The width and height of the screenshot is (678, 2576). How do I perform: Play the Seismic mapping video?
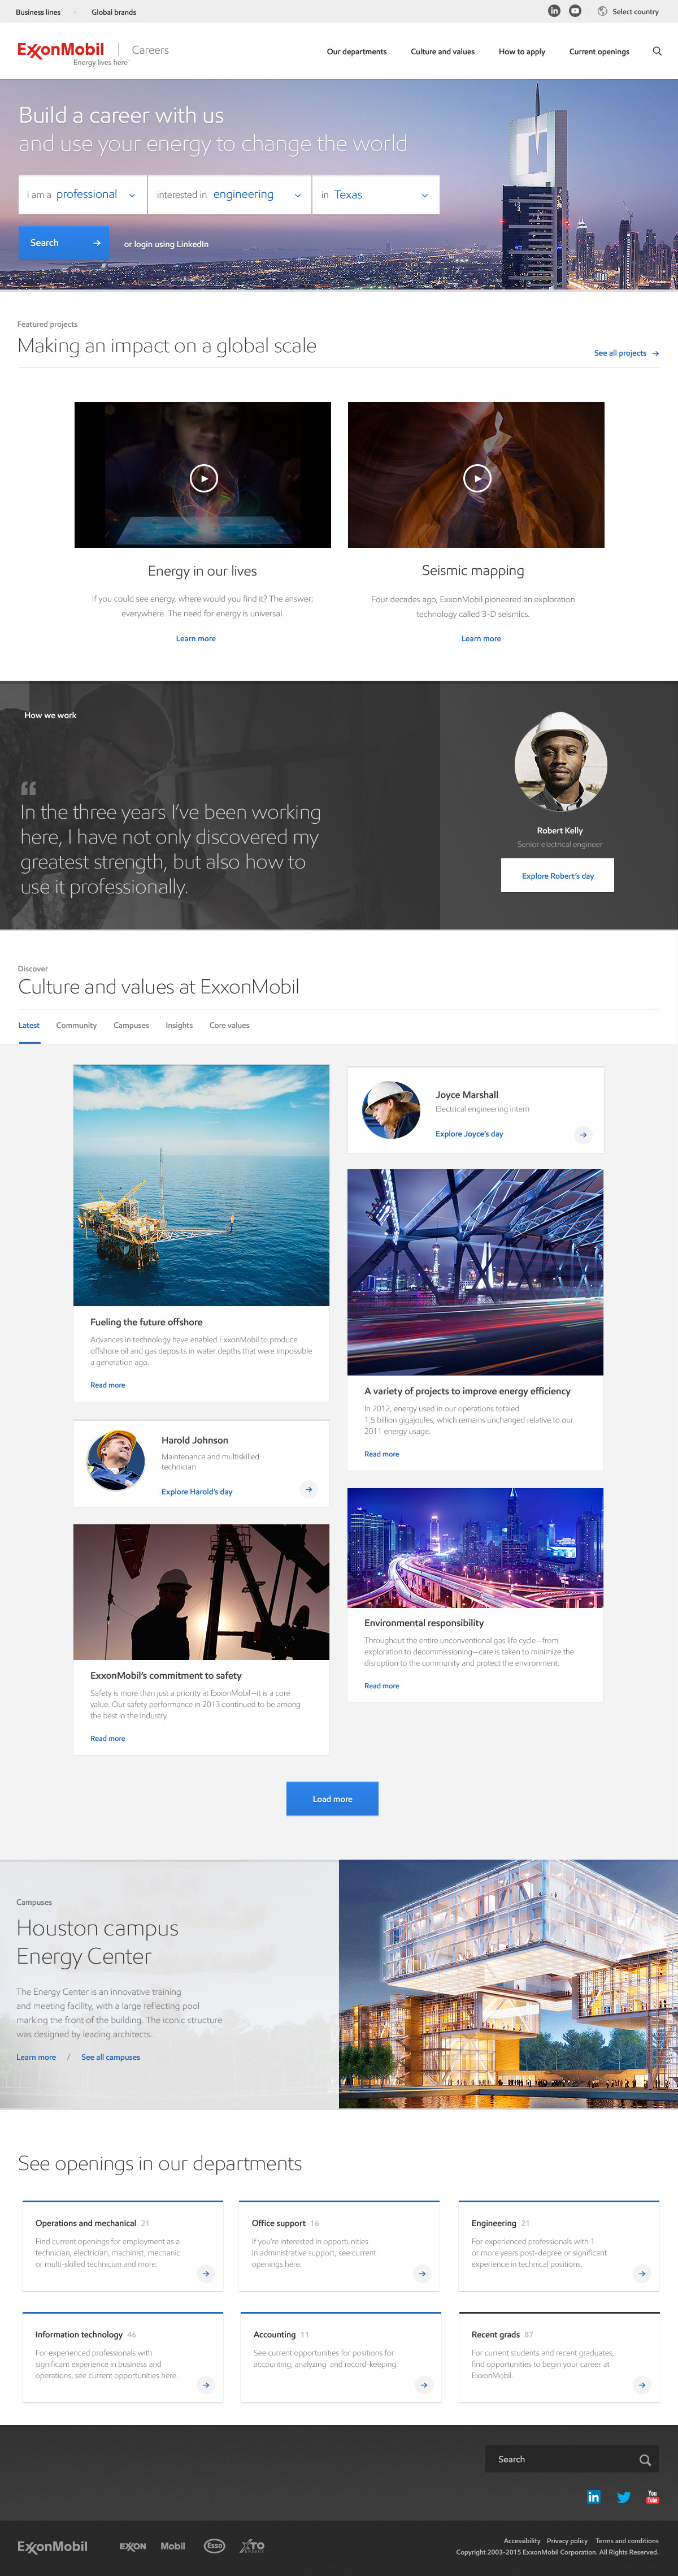(477, 478)
